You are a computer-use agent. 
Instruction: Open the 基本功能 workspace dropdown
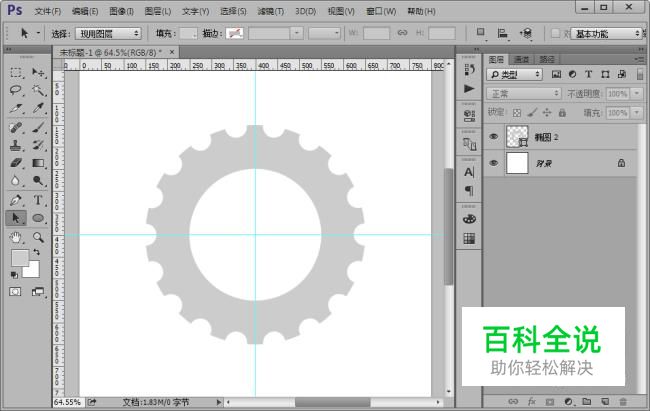(607, 34)
